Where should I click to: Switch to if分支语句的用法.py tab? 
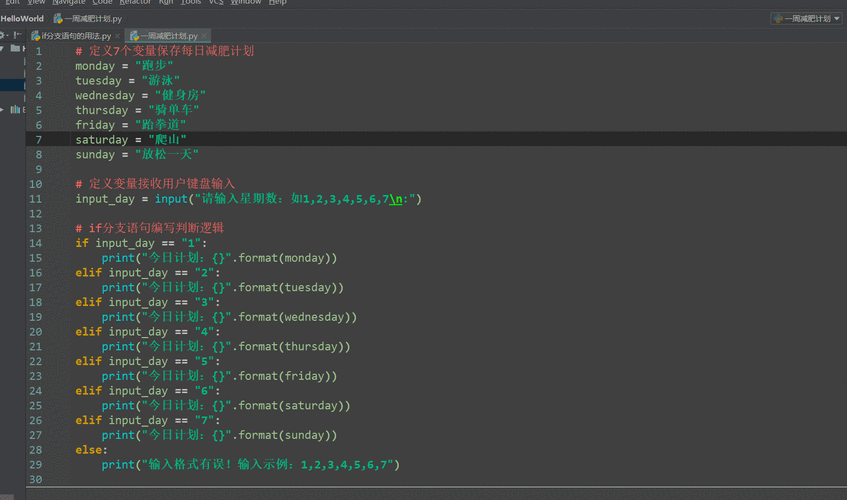tap(75, 36)
